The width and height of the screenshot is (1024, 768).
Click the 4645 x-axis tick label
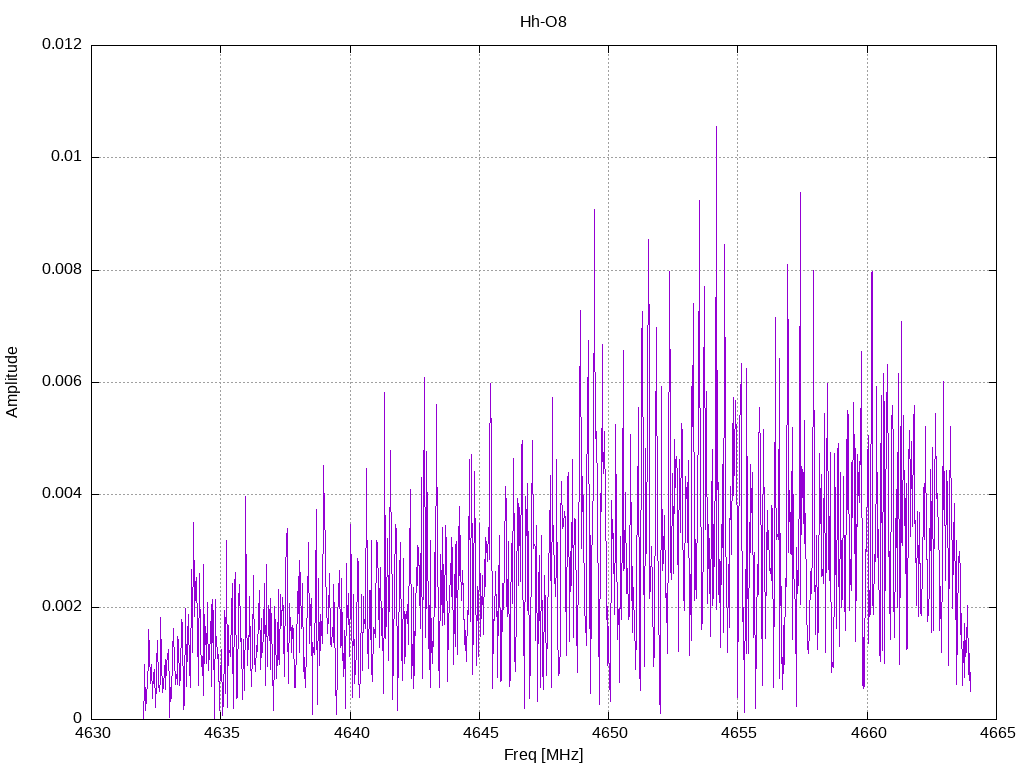click(480, 733)
